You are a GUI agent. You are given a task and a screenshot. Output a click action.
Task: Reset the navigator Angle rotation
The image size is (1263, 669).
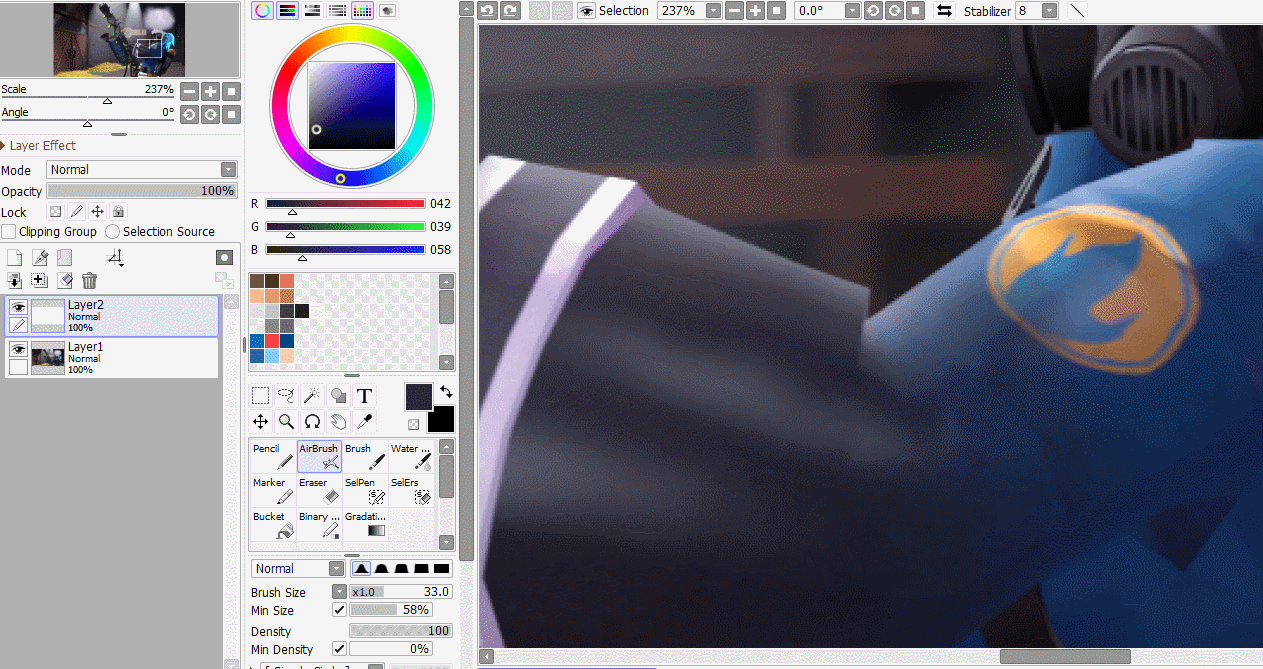coord(232,114)
